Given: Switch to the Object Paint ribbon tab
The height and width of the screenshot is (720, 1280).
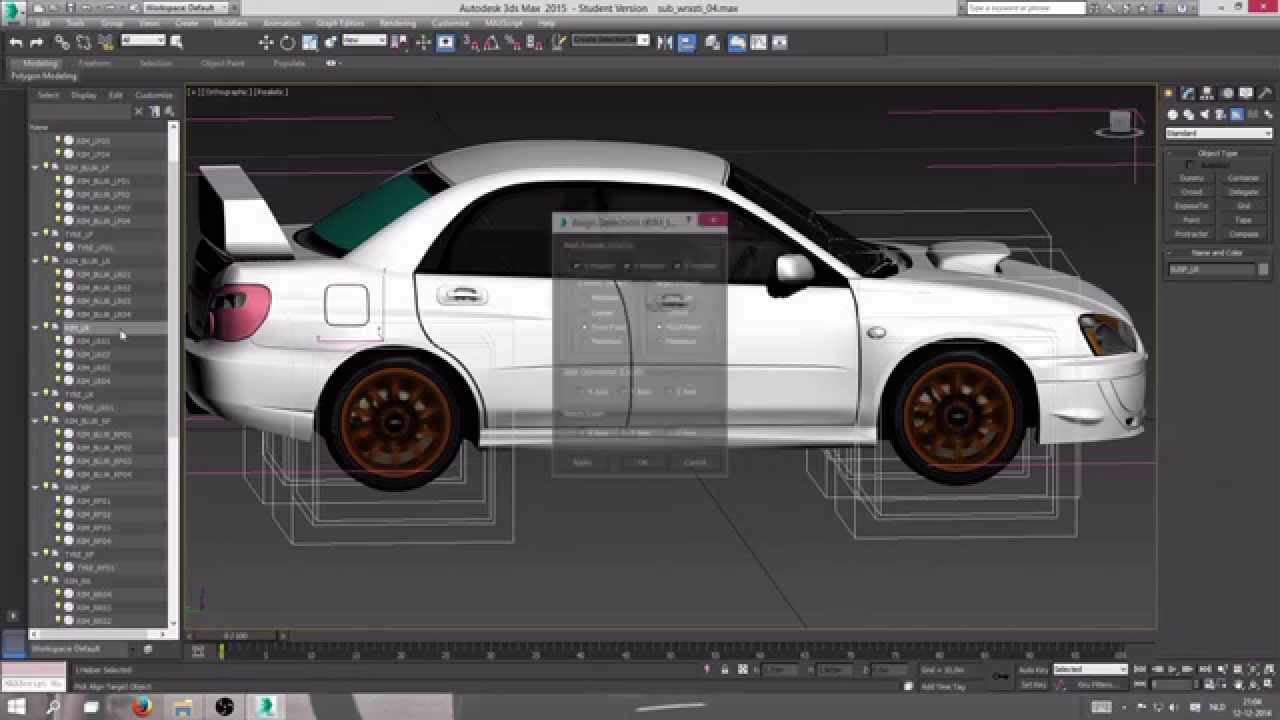Looking at the screenshot, I should click(x=222, y=63).
